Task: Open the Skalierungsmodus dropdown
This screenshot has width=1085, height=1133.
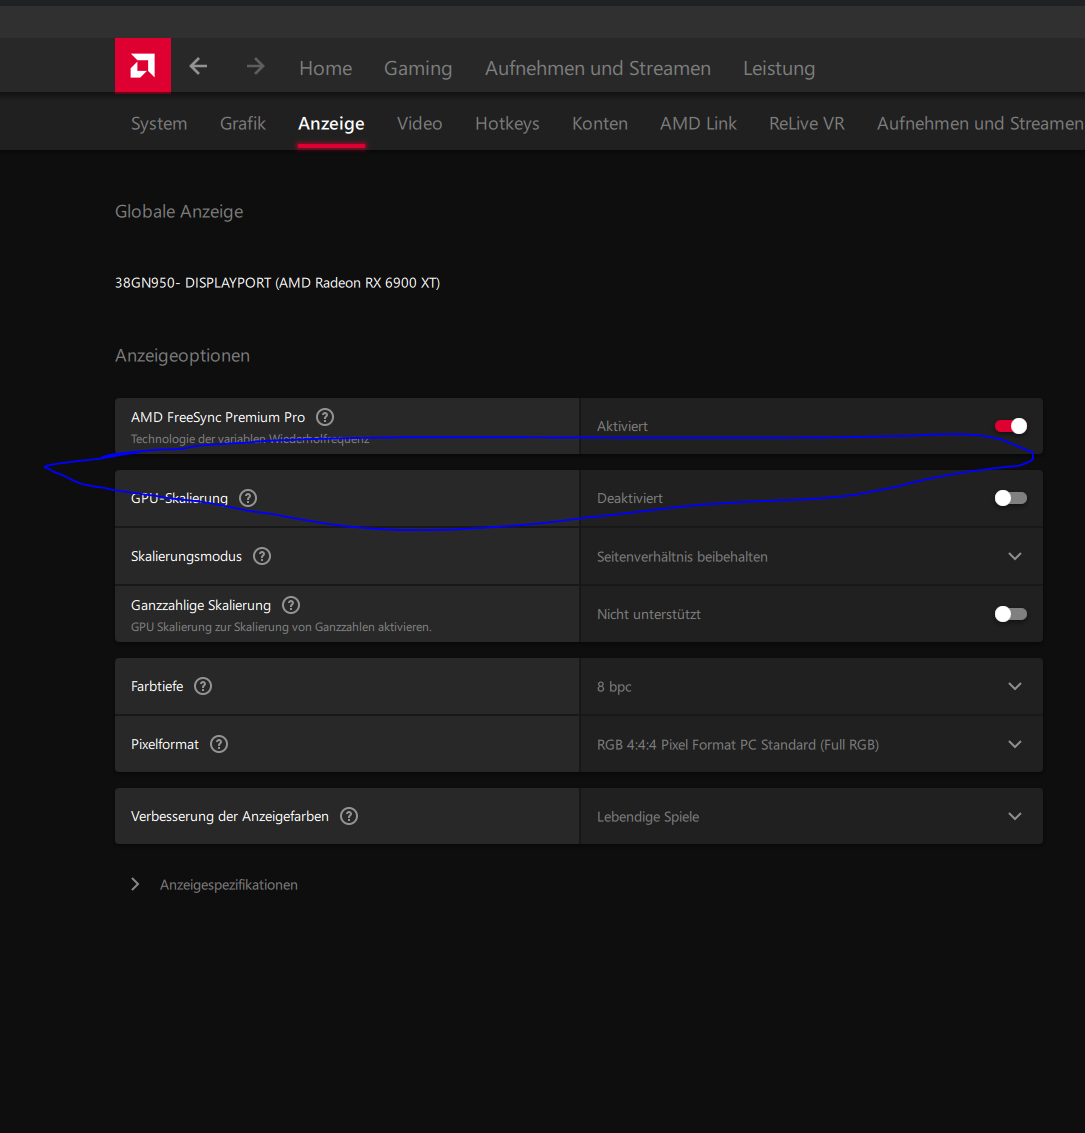Action: (x=811, y=556)
